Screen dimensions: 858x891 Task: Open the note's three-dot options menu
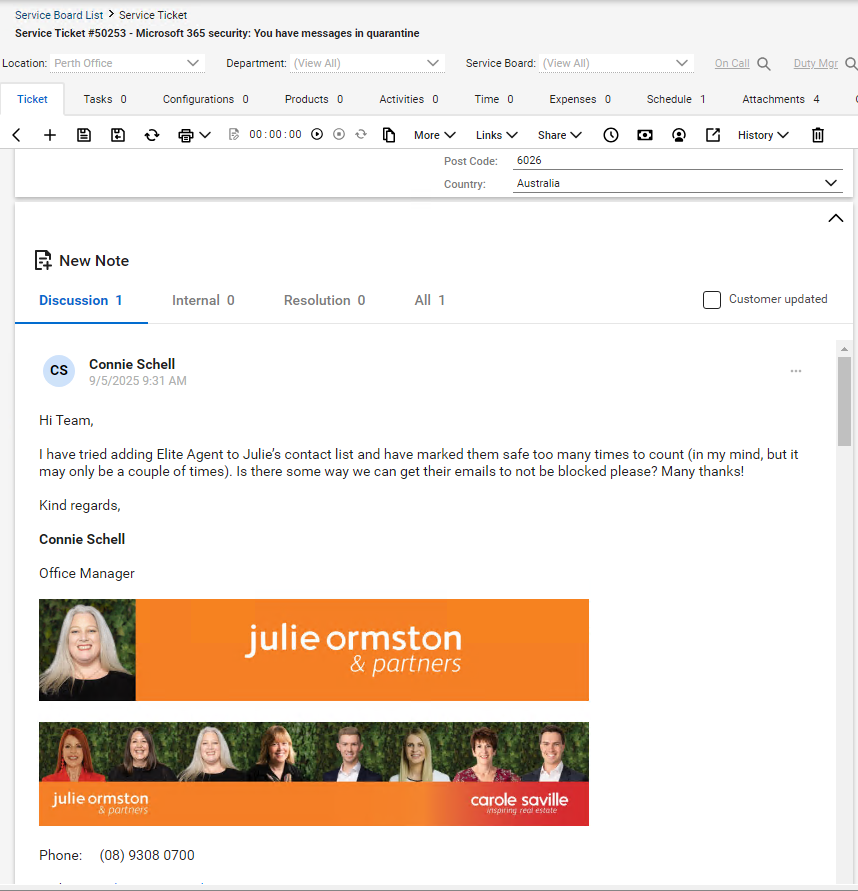(x=795, y=371)
